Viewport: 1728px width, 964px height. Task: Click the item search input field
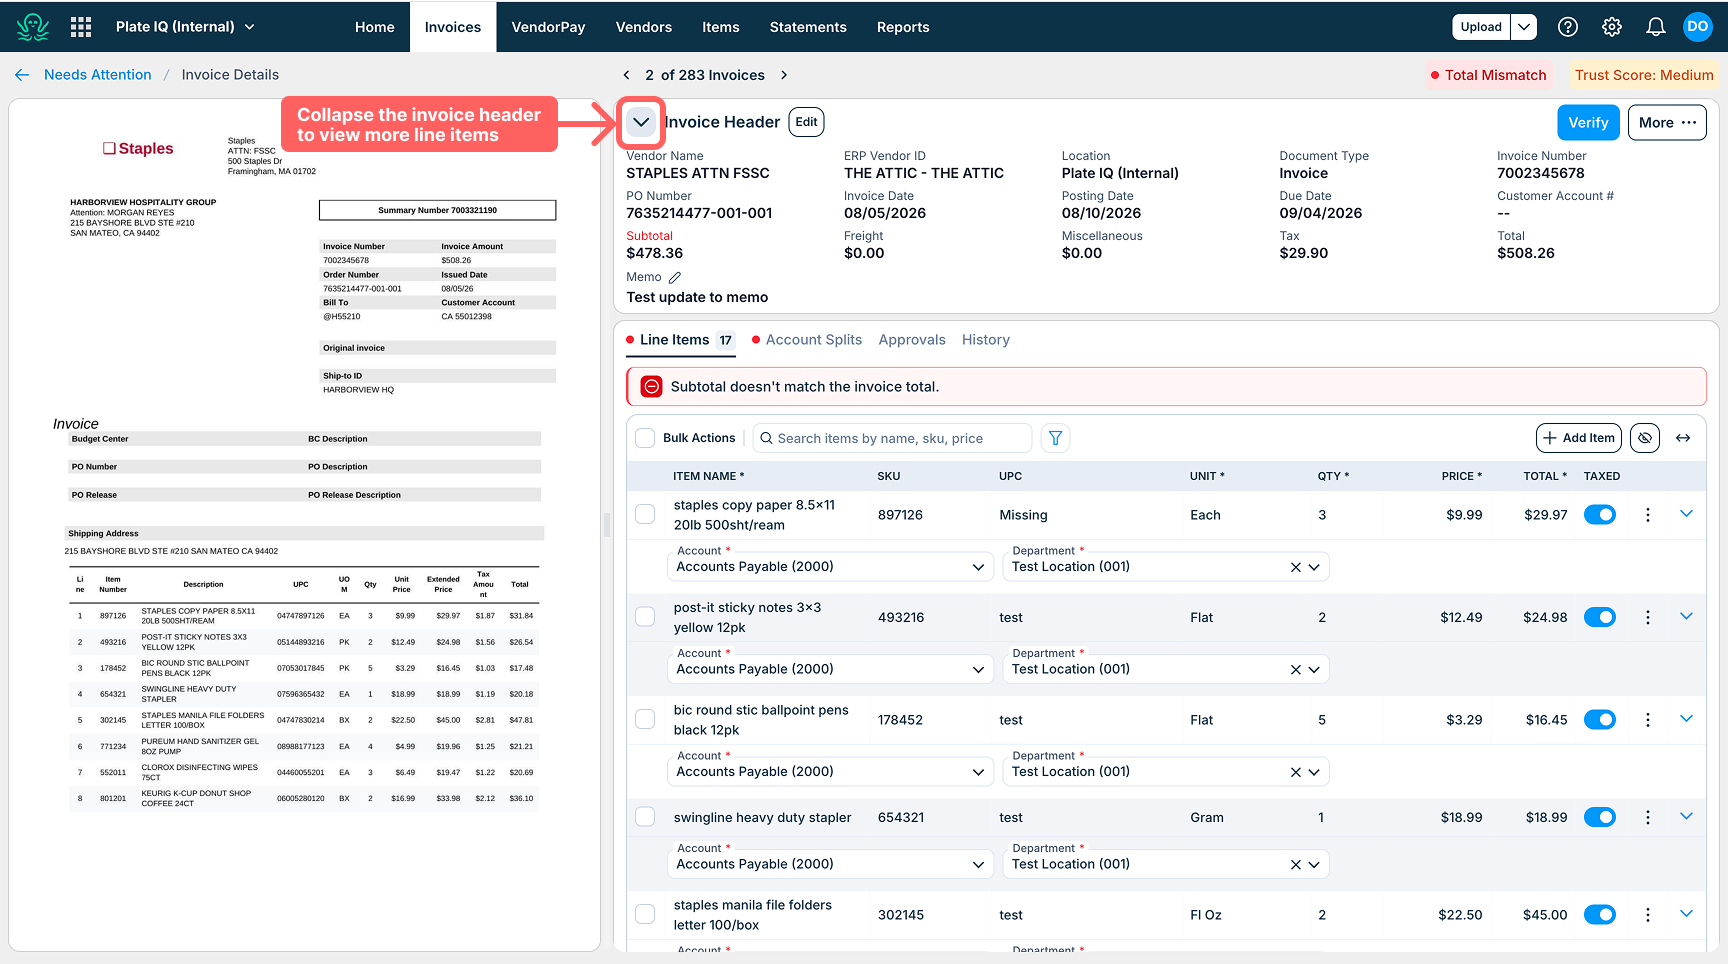click(892, 438)
